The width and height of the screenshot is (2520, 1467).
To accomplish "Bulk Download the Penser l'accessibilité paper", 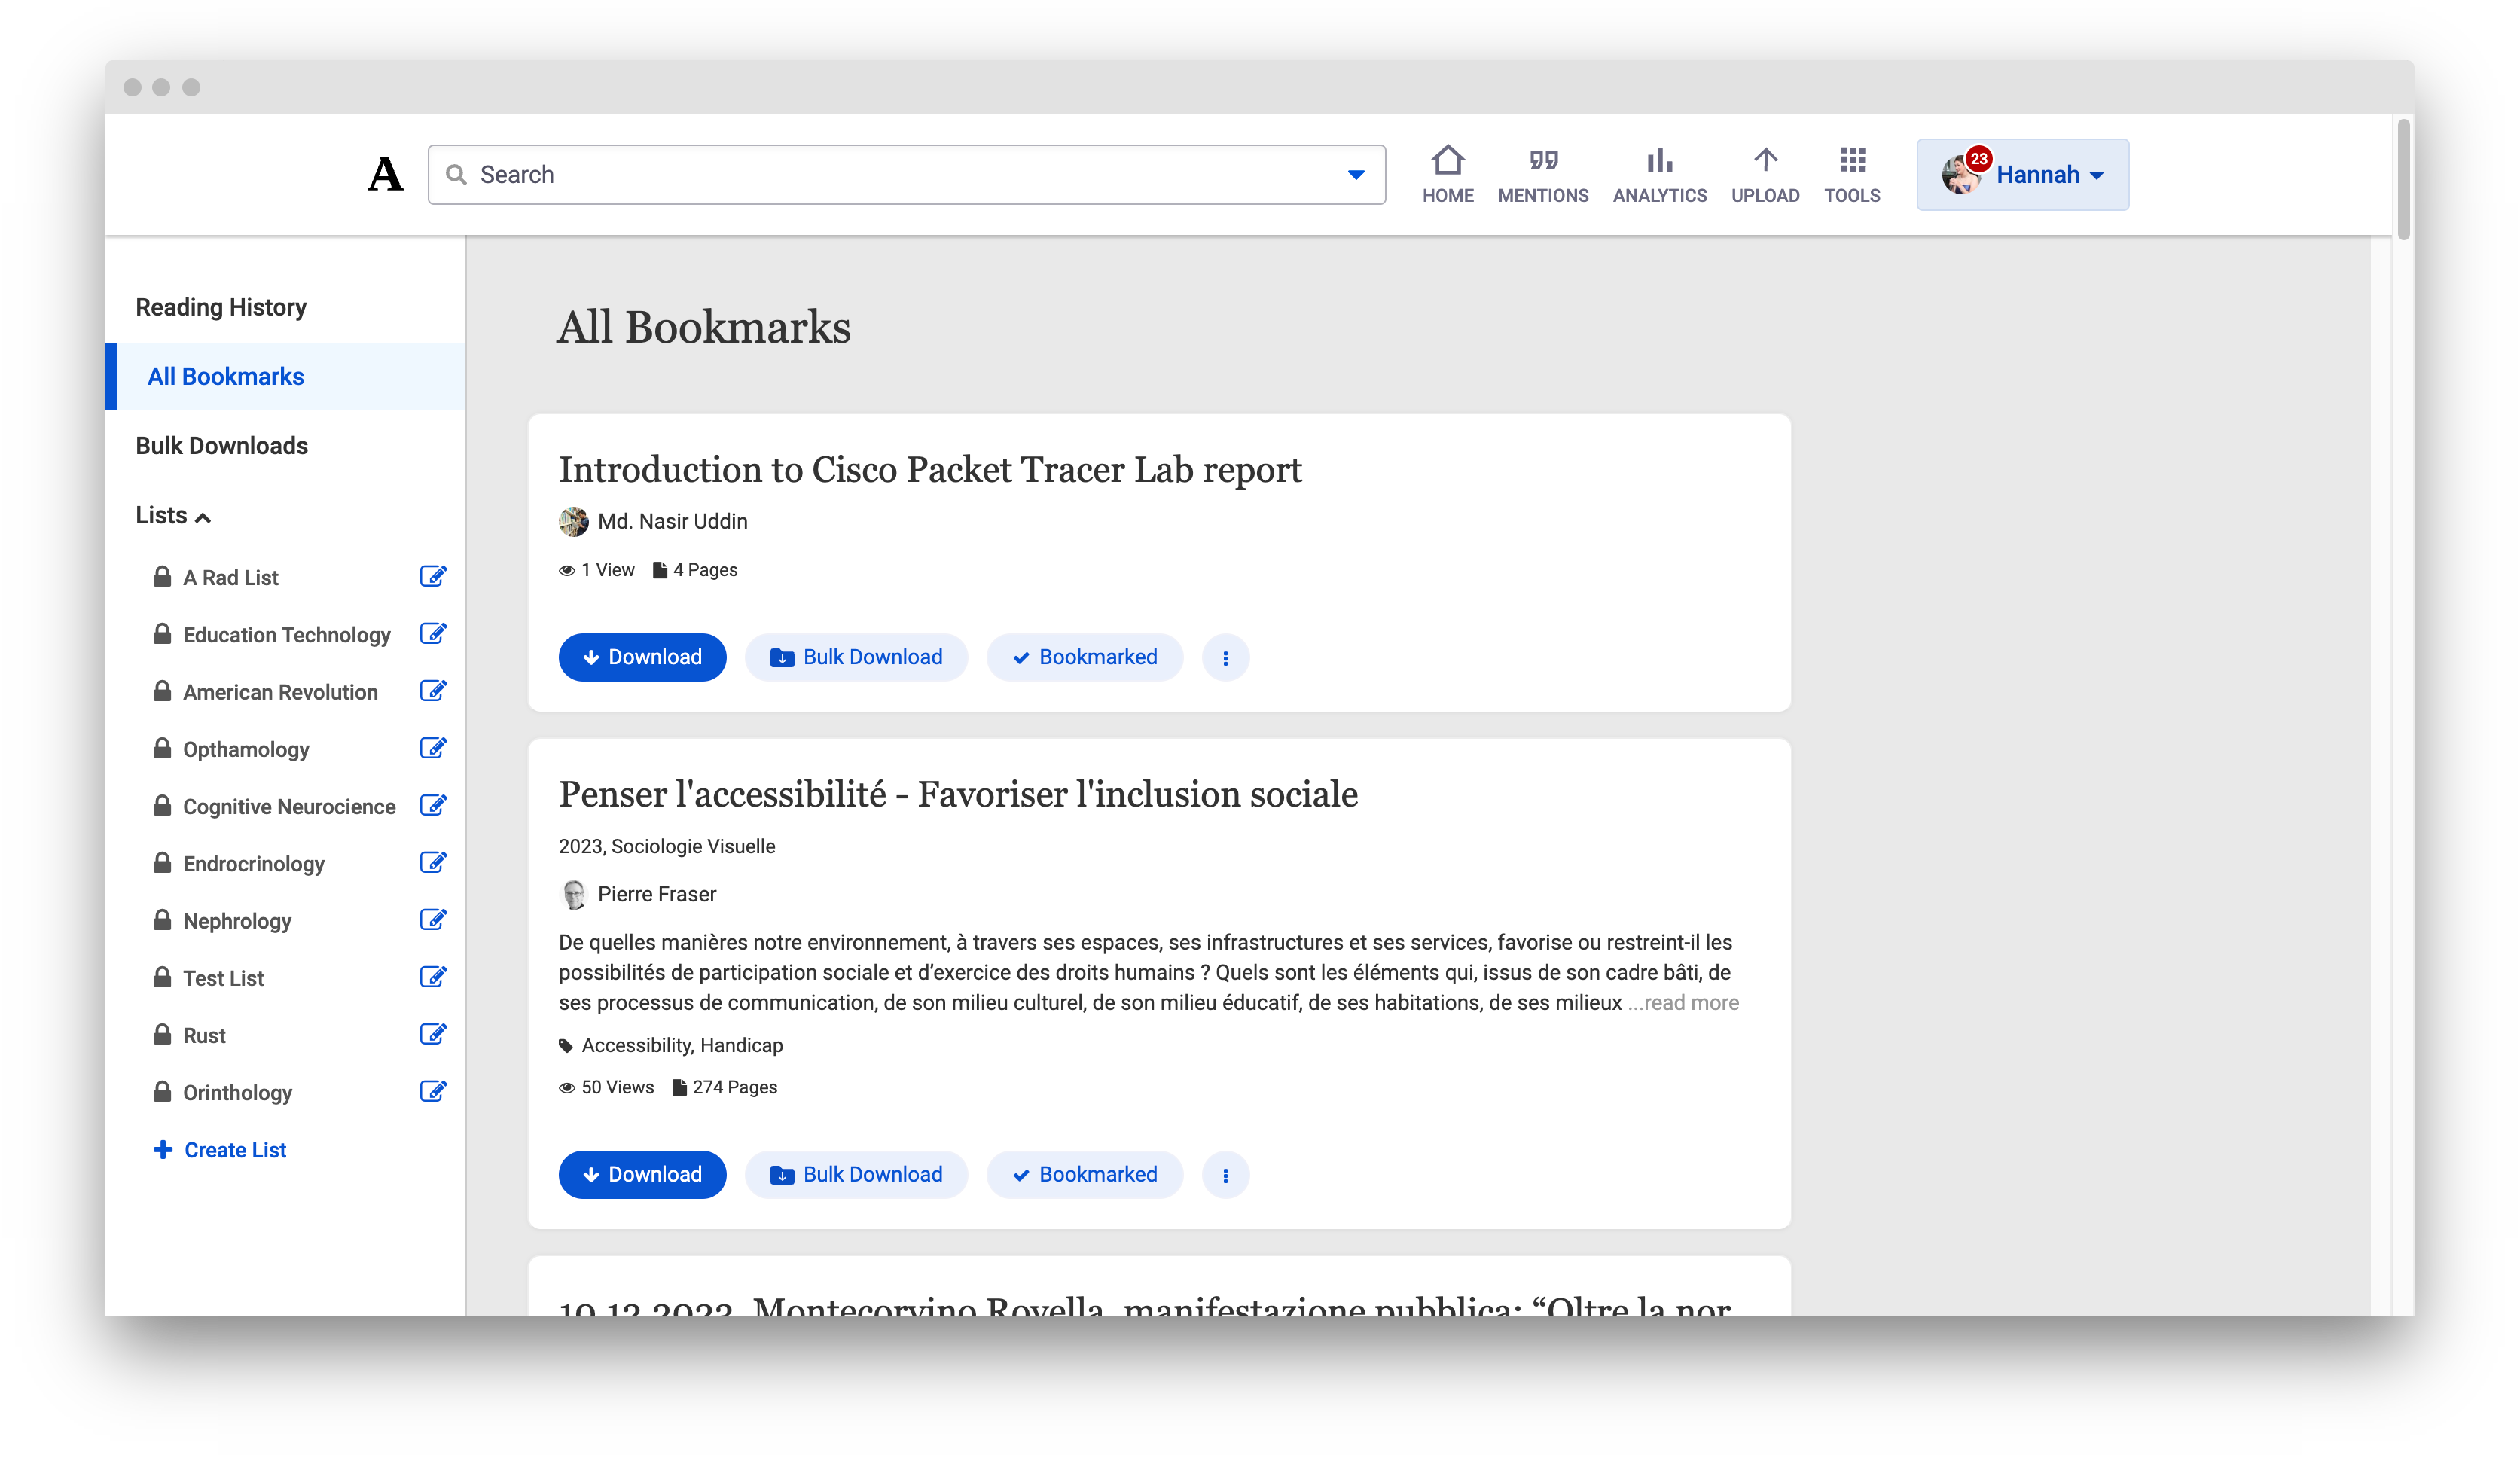I will point(856,1175).
